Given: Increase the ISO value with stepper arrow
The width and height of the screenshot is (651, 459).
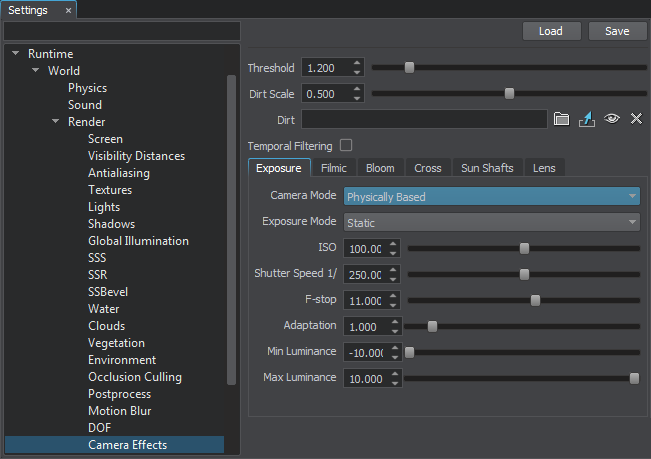Looking at the screenshot, I should 395,243.
